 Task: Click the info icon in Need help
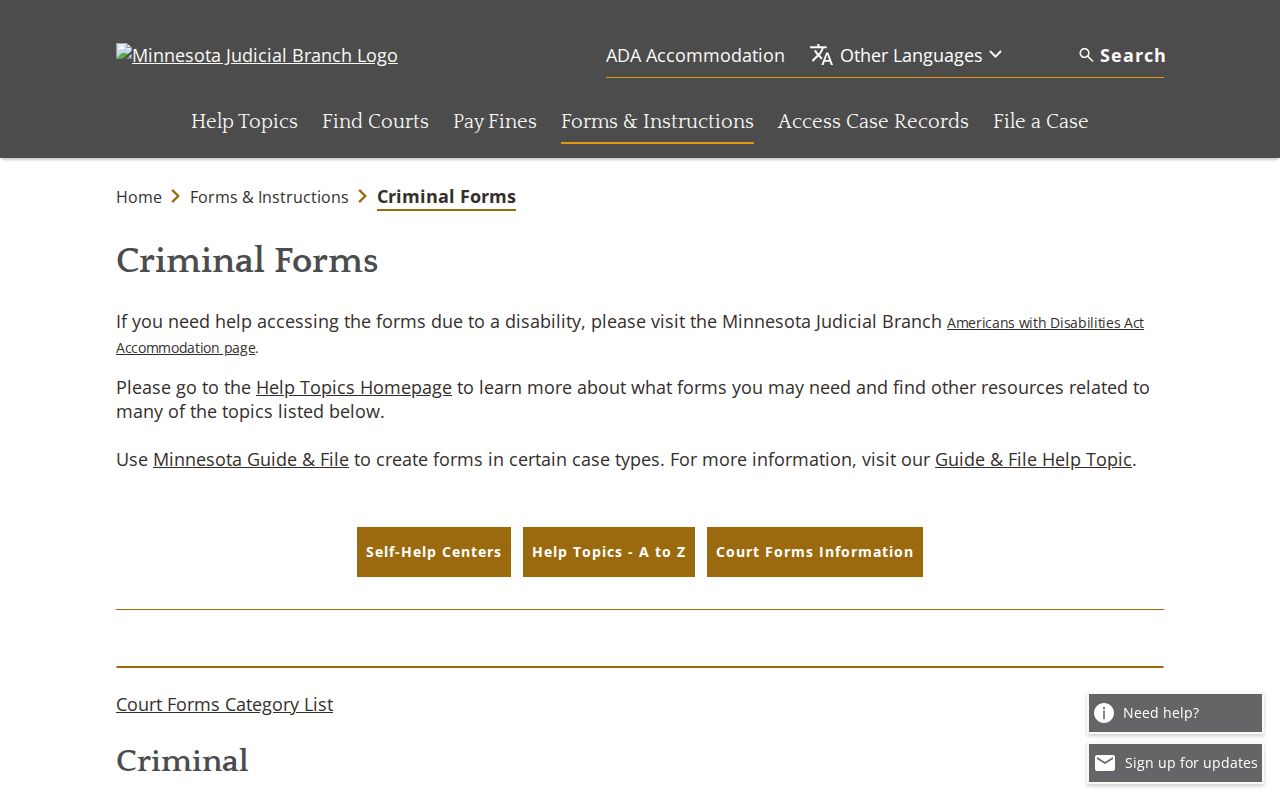(x=1104, y=713)
